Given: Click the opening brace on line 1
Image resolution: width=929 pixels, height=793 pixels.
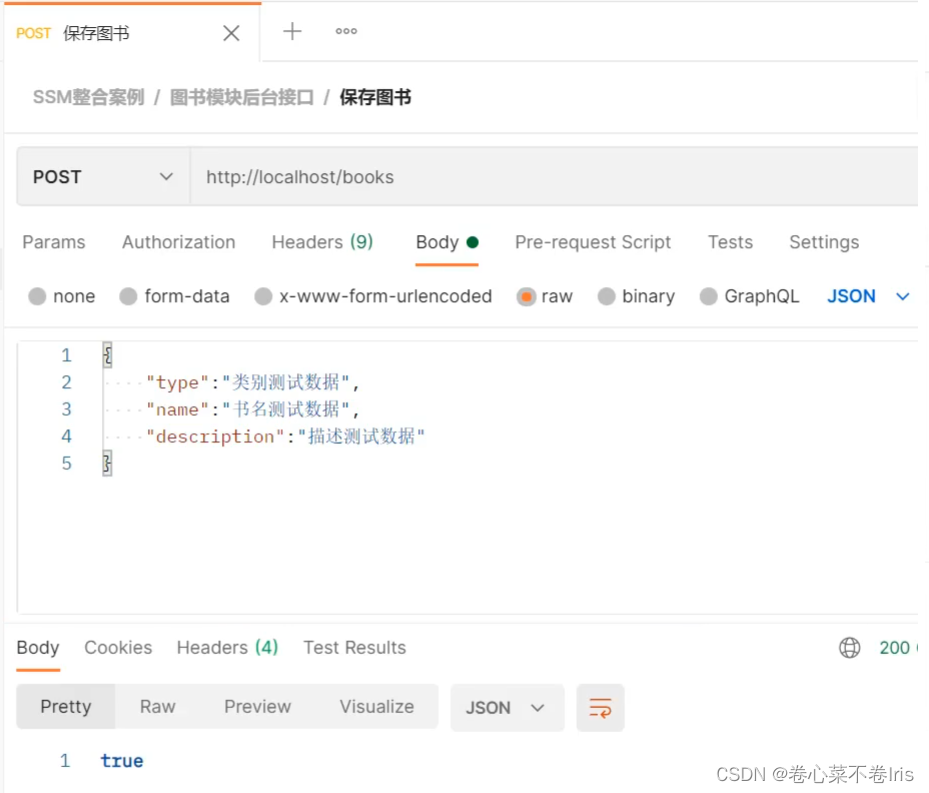Looking at the screenshot, I should pyautogui.click(x=107, y=355).
